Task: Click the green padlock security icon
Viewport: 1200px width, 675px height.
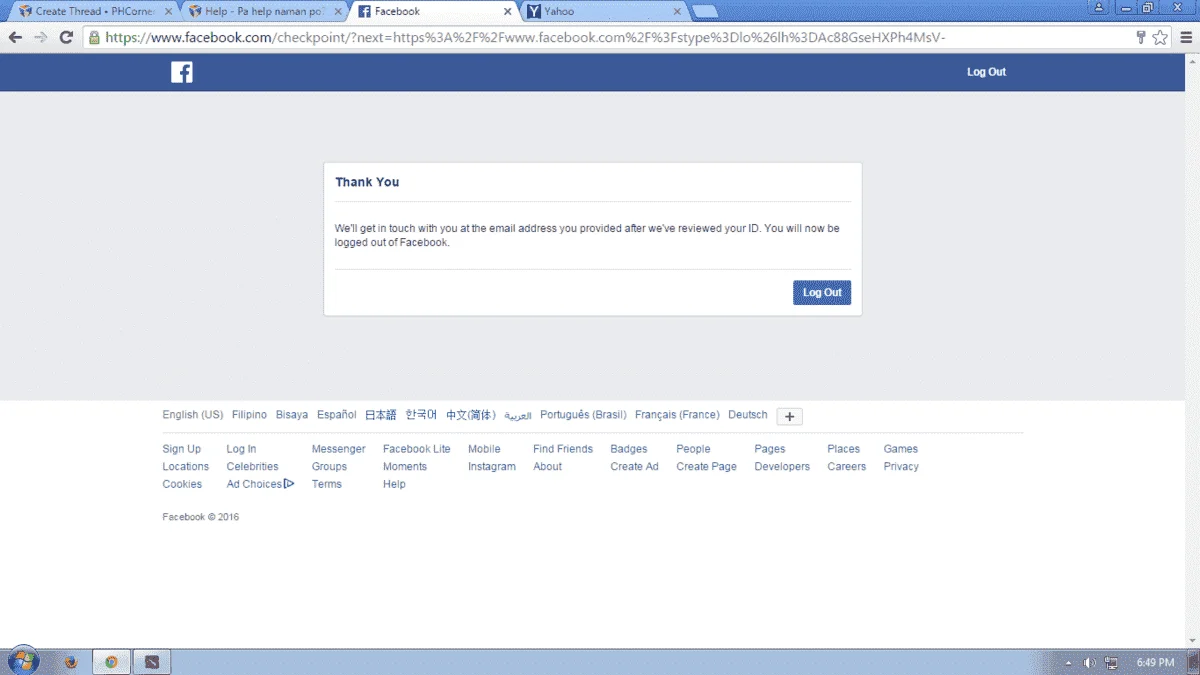Action: click(x=94, y=37)
